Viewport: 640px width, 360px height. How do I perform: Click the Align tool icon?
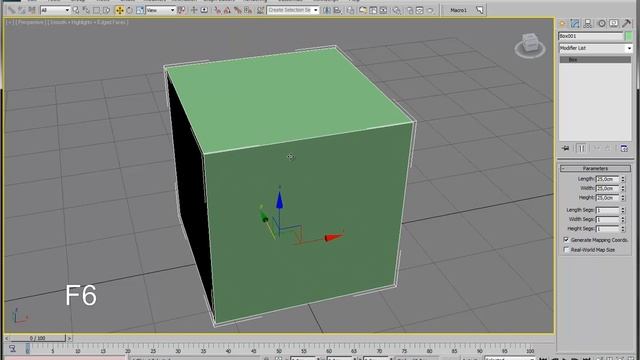337,10
